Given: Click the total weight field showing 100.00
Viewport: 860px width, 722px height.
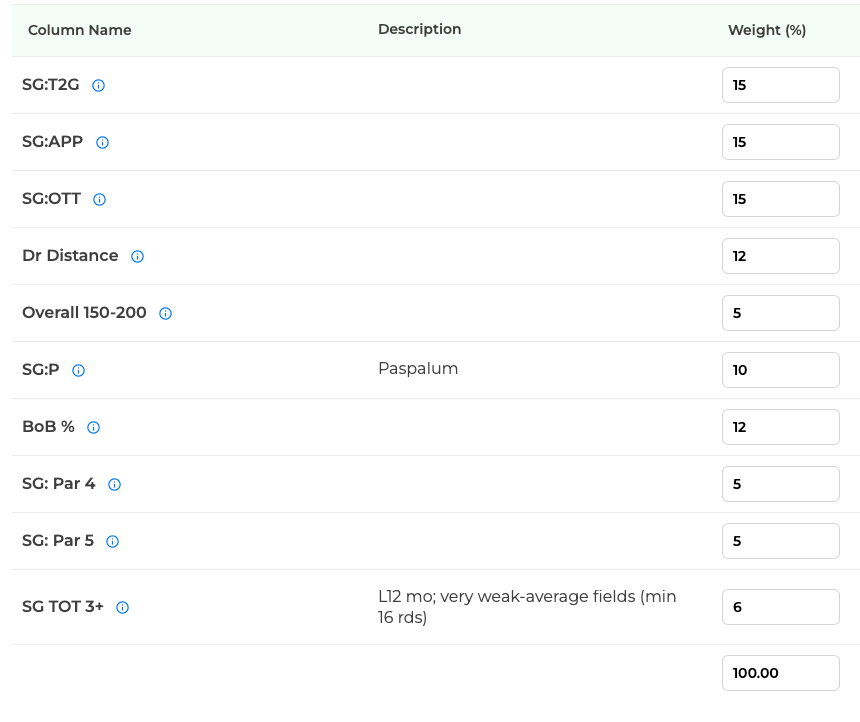Looking at the screenshot, I should [x=780, y=673].
